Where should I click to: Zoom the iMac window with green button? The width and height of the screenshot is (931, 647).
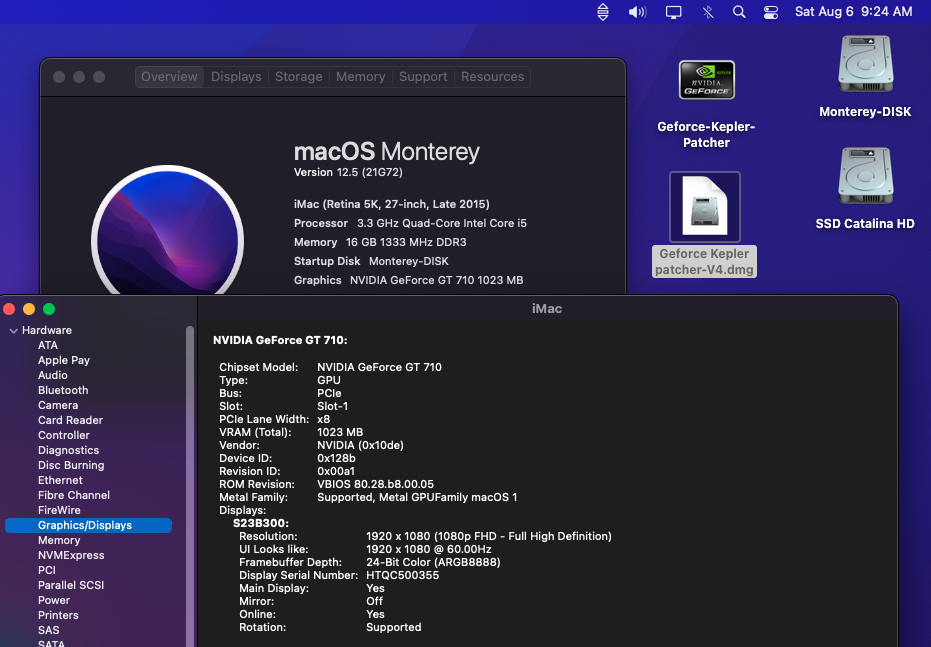click(x=49, y=309)
